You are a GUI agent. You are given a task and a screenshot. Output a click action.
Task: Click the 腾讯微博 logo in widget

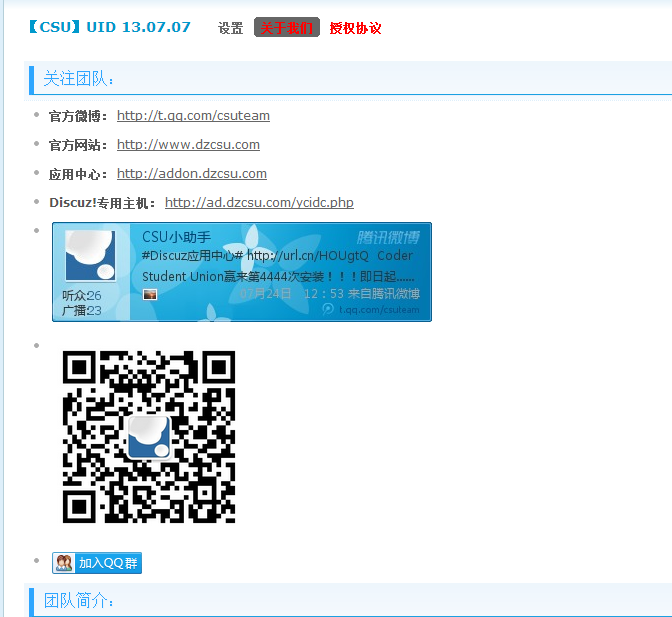point(388,237)
